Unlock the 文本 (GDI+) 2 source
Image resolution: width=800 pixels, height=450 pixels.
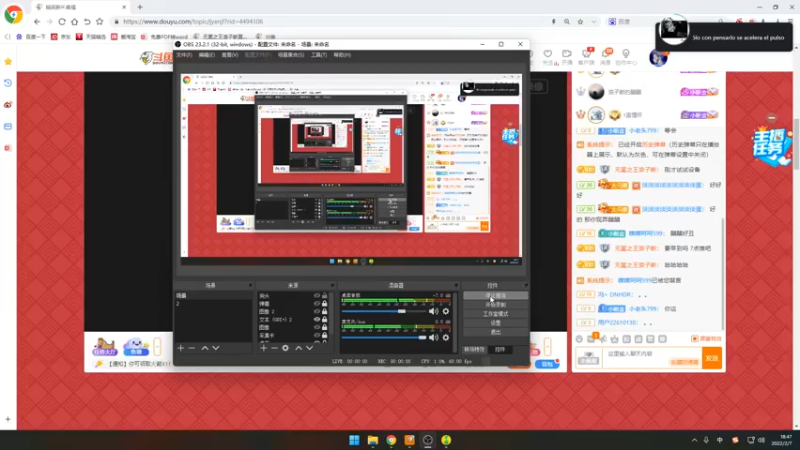point(324,319)
